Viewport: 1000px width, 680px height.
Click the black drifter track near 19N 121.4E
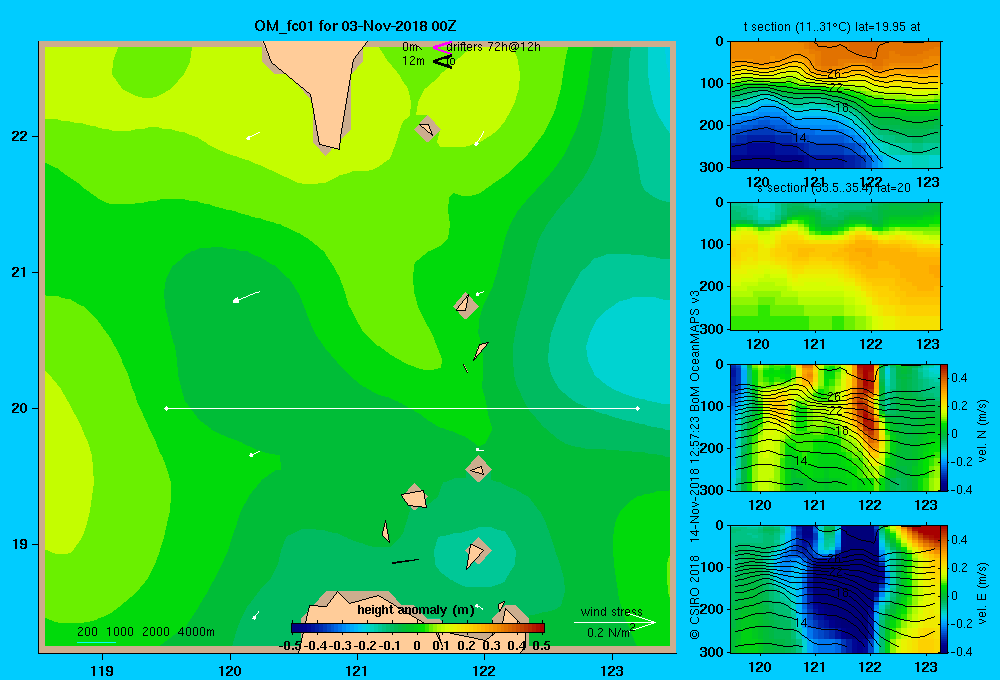tap(405, 561)
